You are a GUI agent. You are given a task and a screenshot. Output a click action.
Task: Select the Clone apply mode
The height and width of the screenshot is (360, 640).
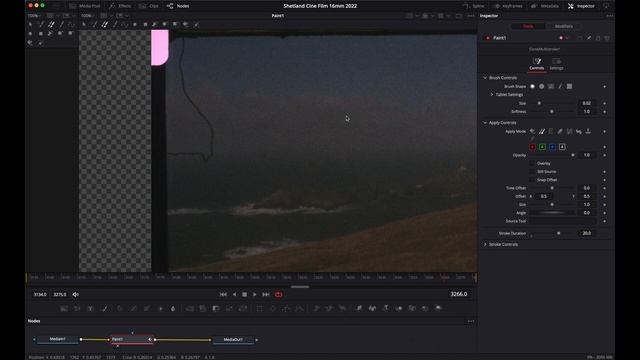pos(542,131)
